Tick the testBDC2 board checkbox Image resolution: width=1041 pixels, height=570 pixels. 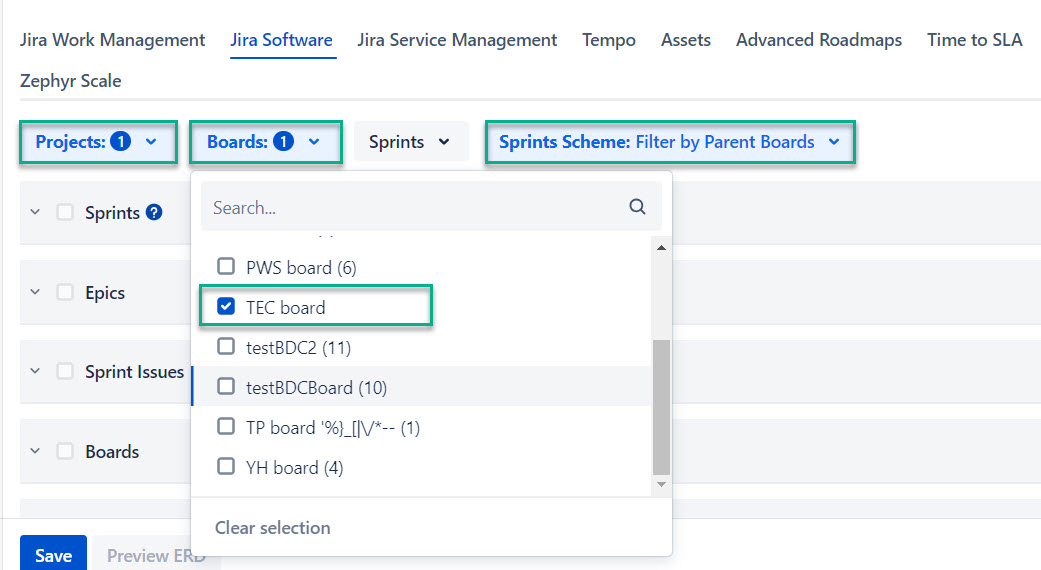click(x=226, y=347)
